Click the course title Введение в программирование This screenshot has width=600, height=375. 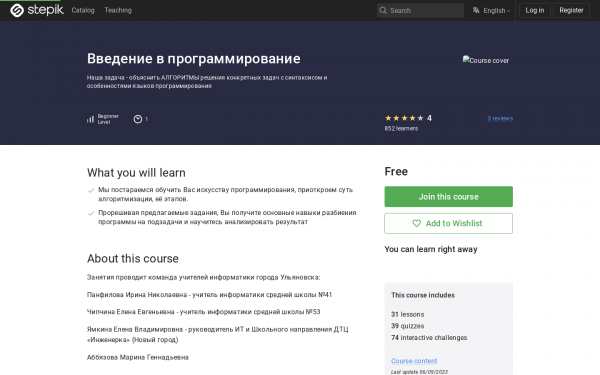[194, 59]
